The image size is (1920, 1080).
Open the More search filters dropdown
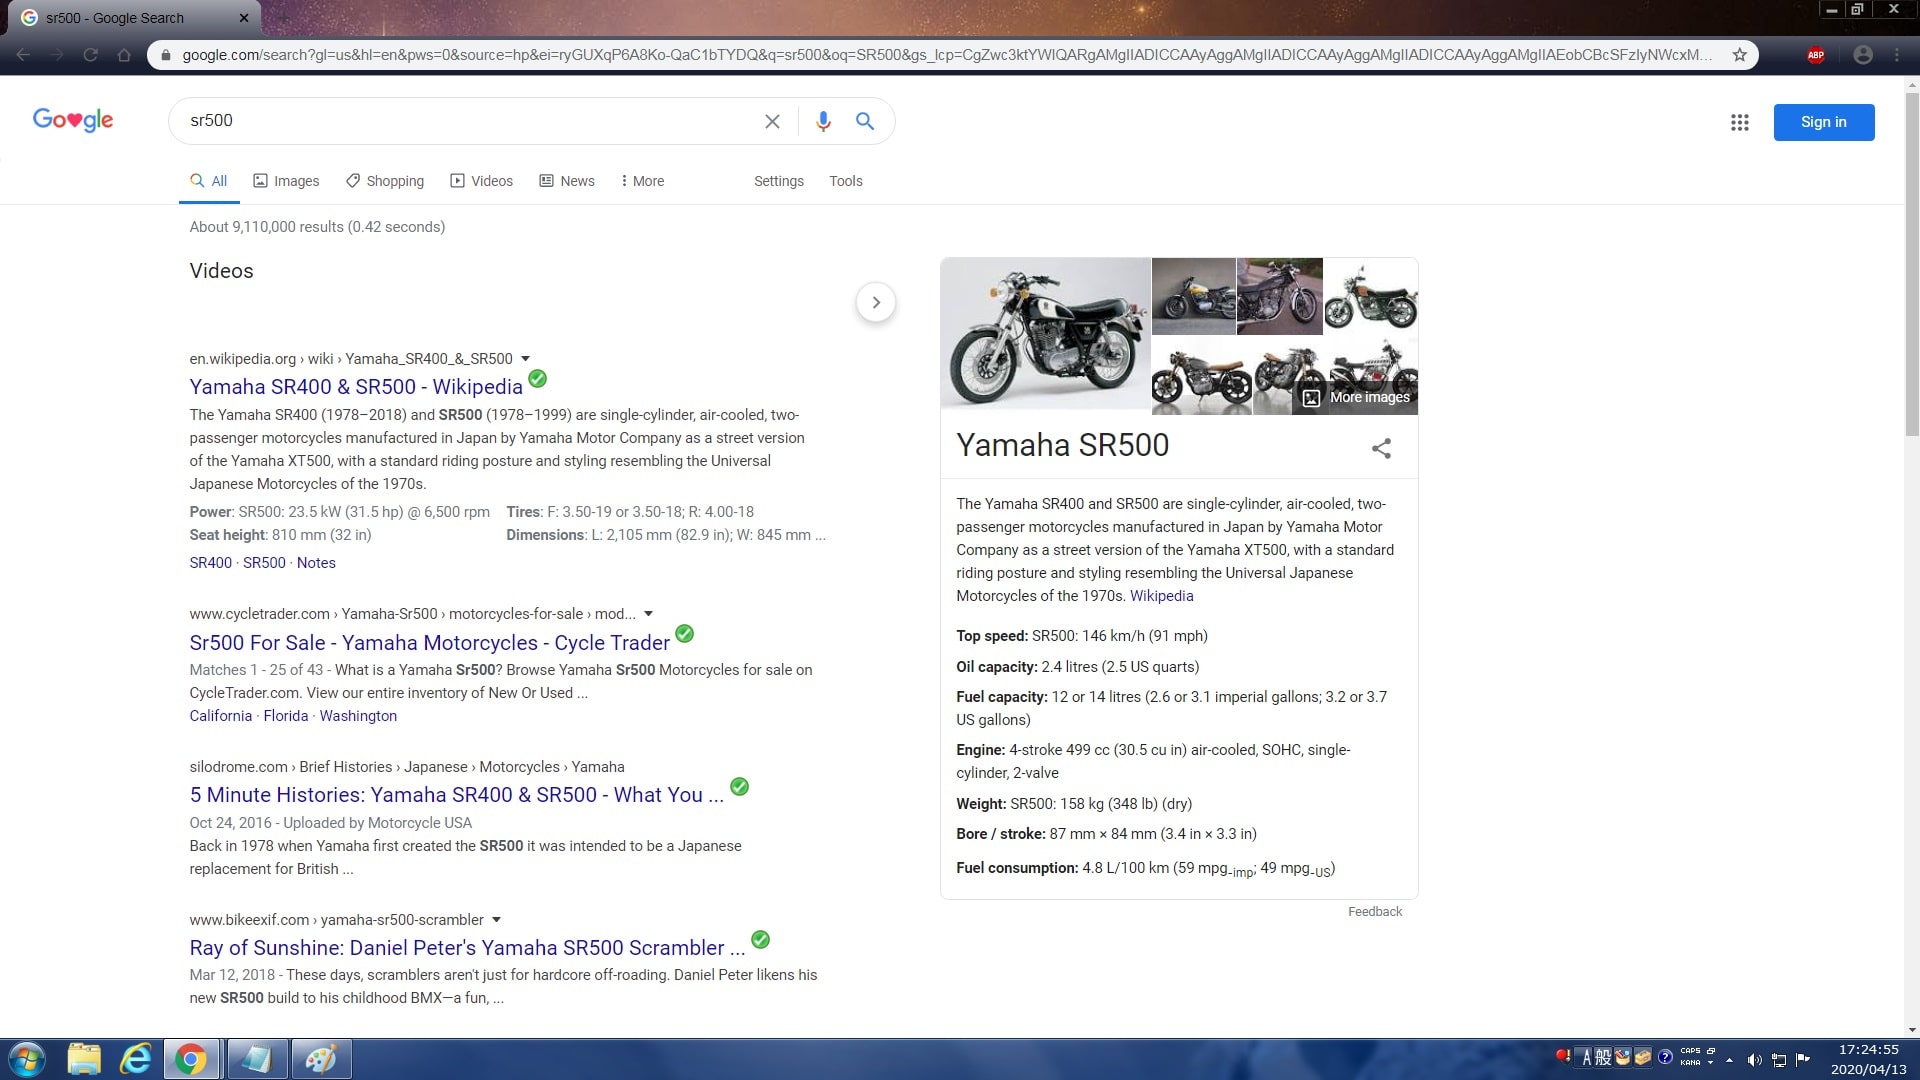(642, 181)
